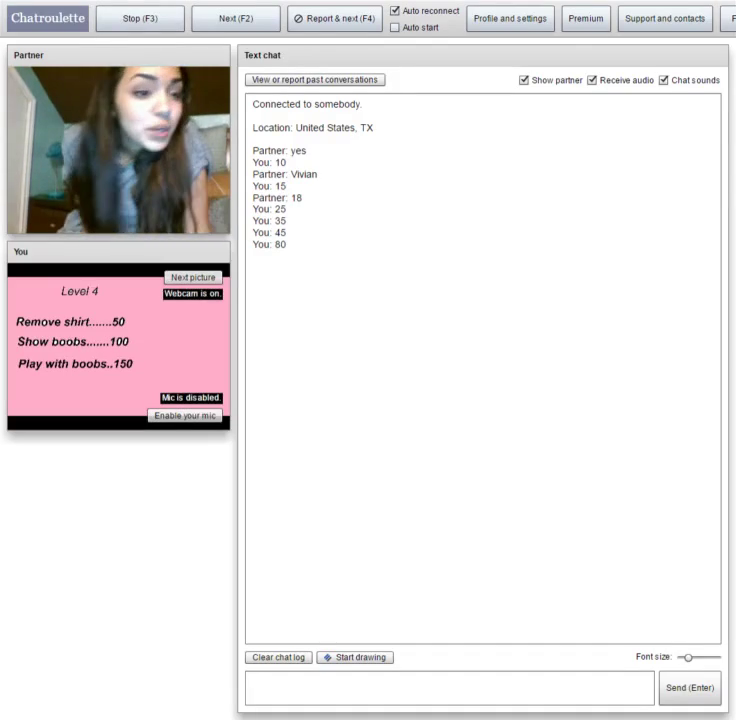Image resolution: width=736 pixels, height=720 pixels.
Task: Open the Premium page
Action: point(586,18)
